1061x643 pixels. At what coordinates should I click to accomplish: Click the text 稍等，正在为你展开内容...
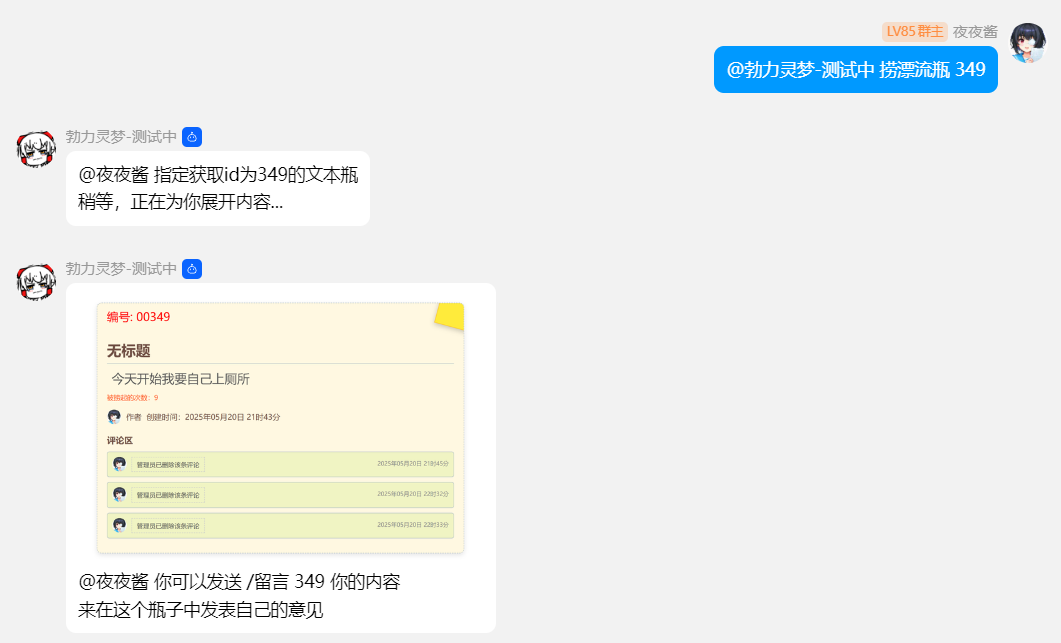click(181, 202)
